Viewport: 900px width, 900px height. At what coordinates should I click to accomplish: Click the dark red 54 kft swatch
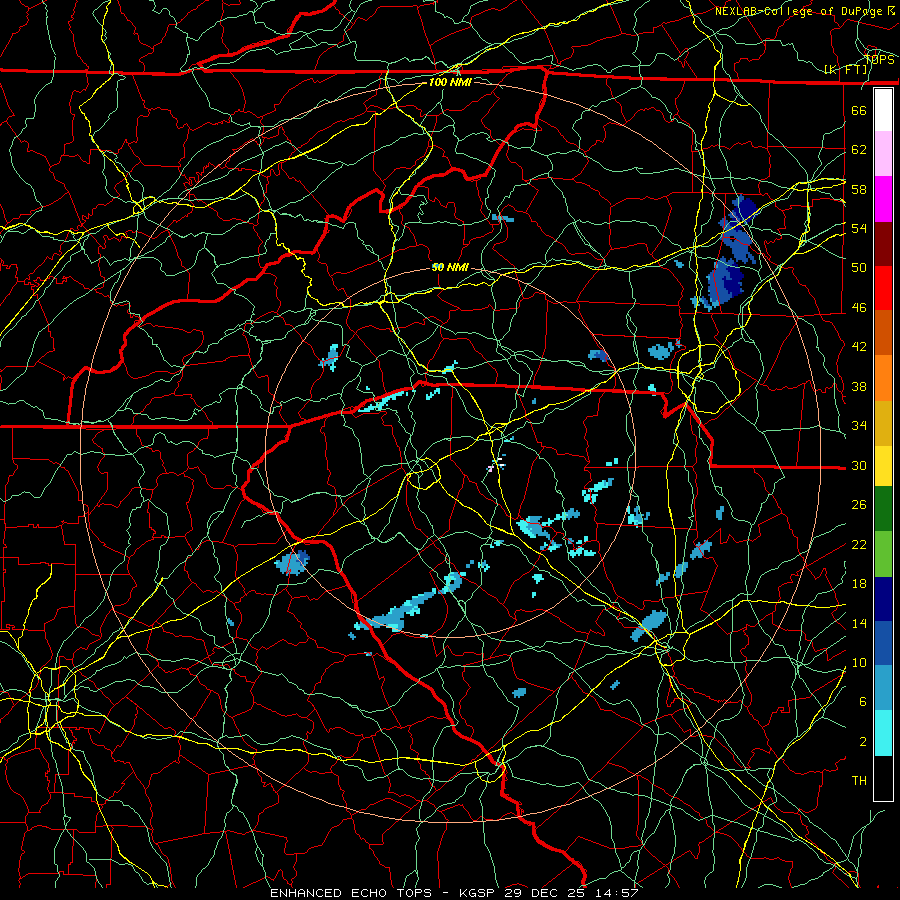pyautogui.click(x=883, y=243)
